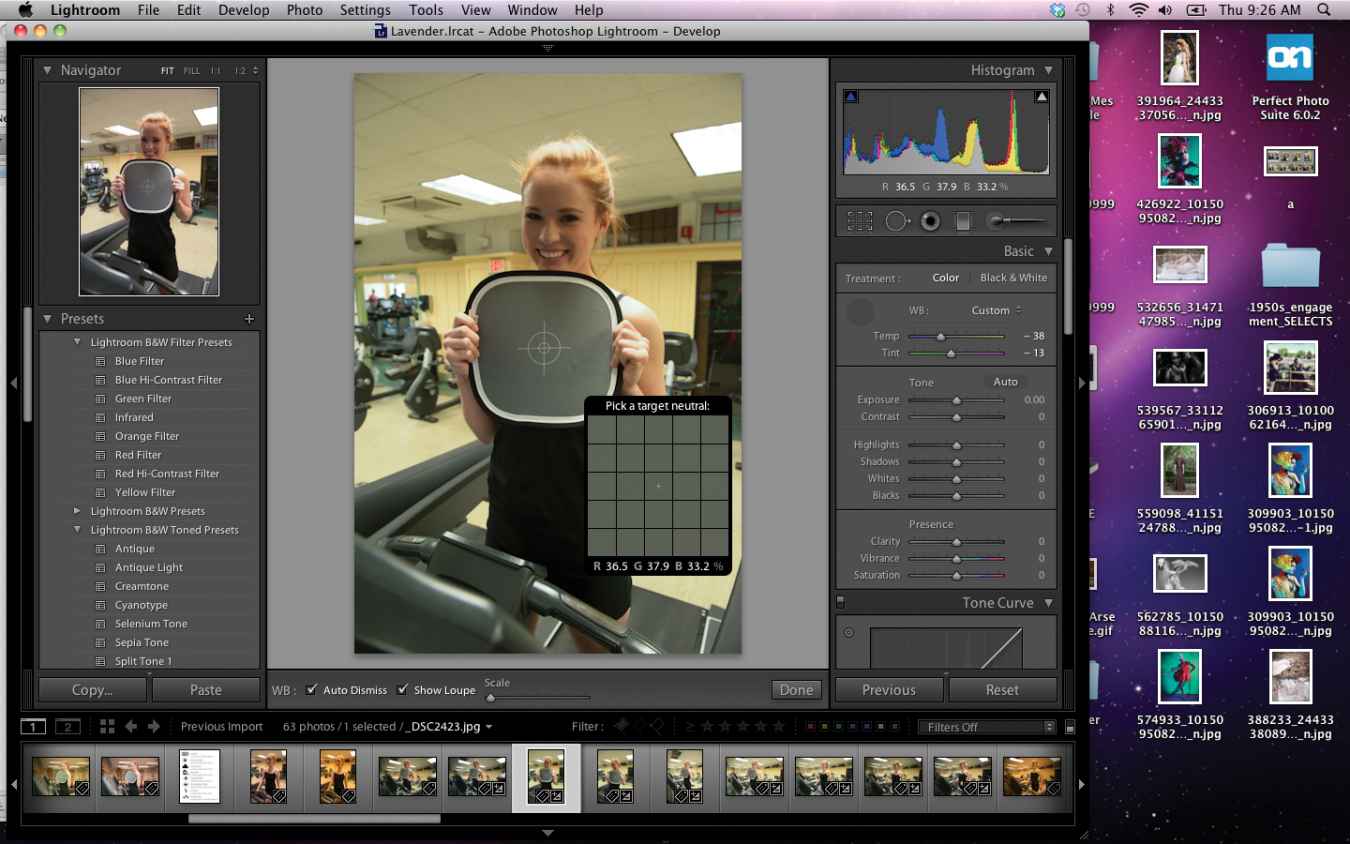Open the Lightroom application menu
The height and width of the screenshot is (844, 1350).
click(84, 10)
